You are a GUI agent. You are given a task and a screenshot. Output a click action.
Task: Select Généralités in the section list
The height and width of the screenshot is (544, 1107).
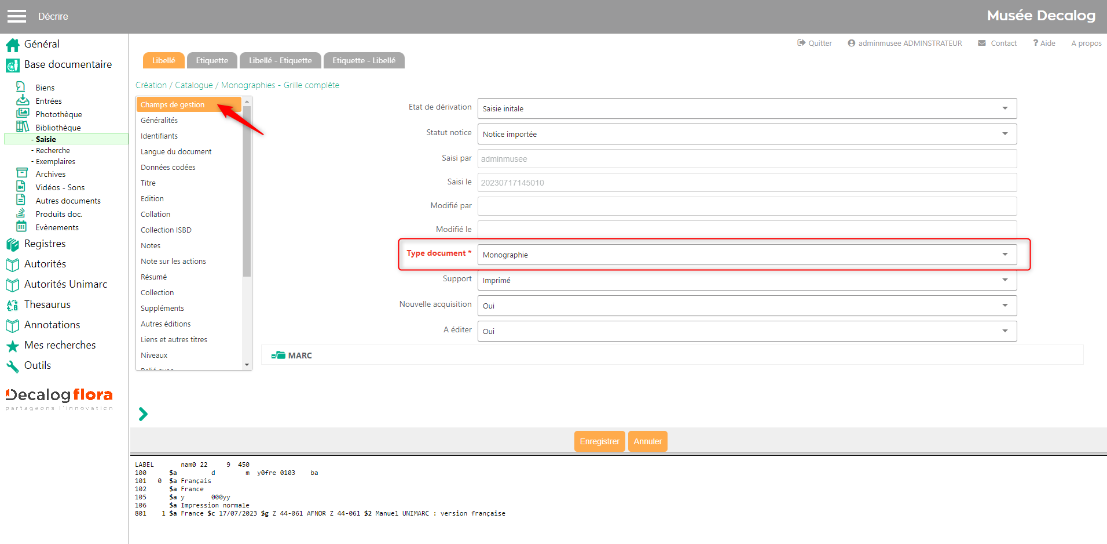[159, 120]
